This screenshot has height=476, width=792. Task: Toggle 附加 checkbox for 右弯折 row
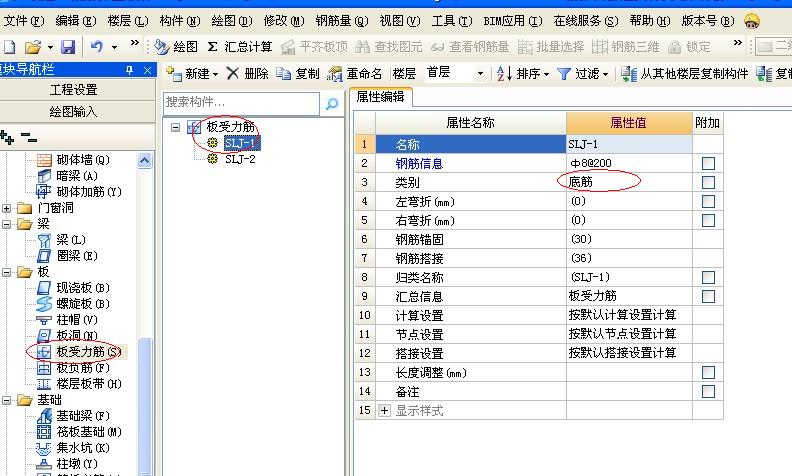tap(708, 220)
